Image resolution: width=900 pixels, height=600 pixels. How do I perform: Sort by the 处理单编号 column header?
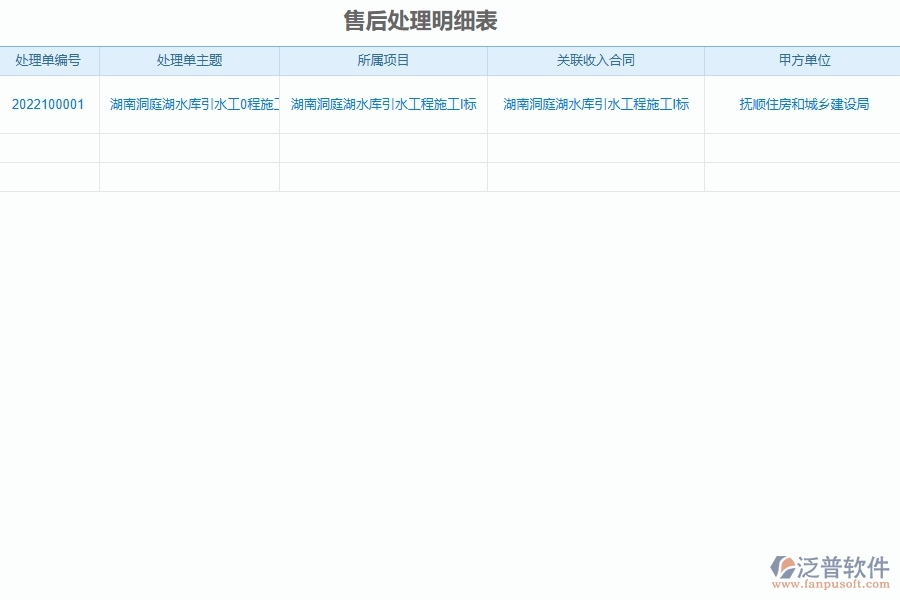pos(49,60)
